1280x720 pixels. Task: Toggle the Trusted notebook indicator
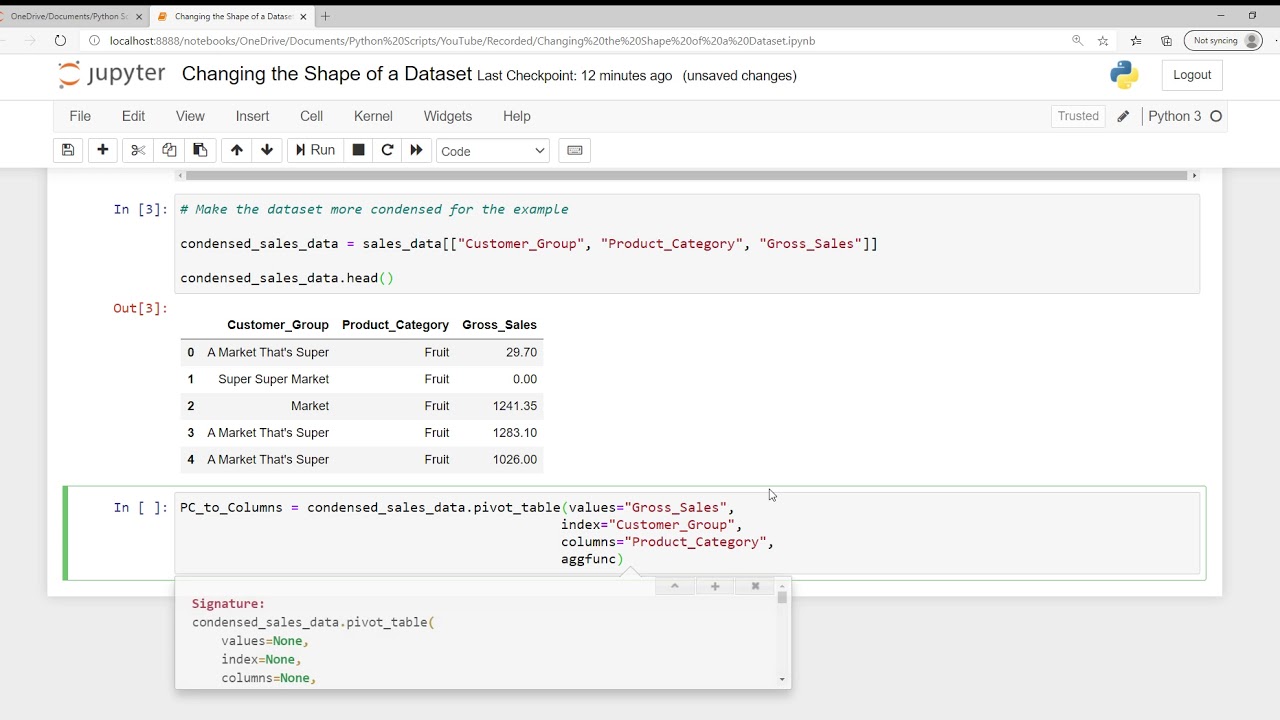click(1078, 116)
